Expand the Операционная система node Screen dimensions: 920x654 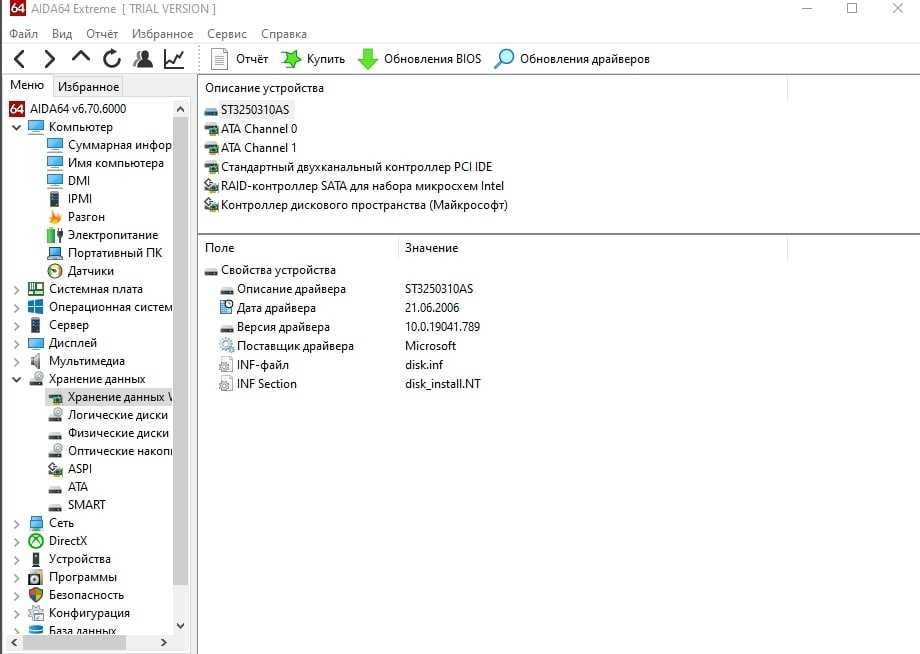16,307
